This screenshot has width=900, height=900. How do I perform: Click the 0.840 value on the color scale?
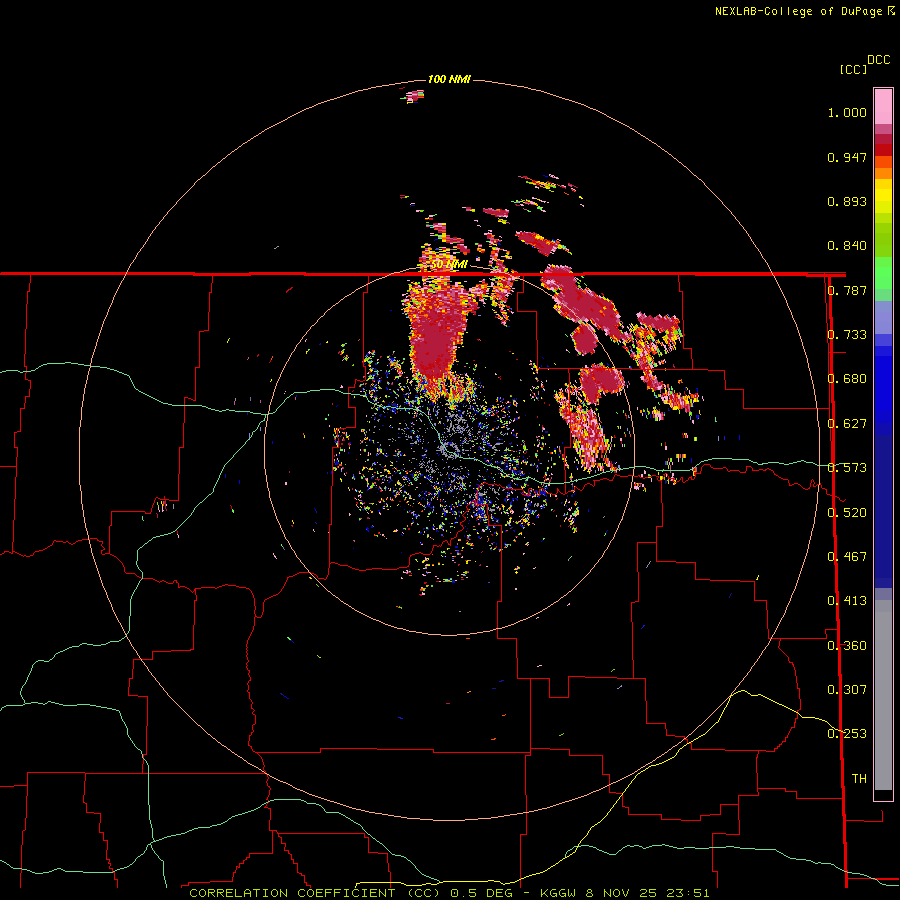tap(847, 246)
